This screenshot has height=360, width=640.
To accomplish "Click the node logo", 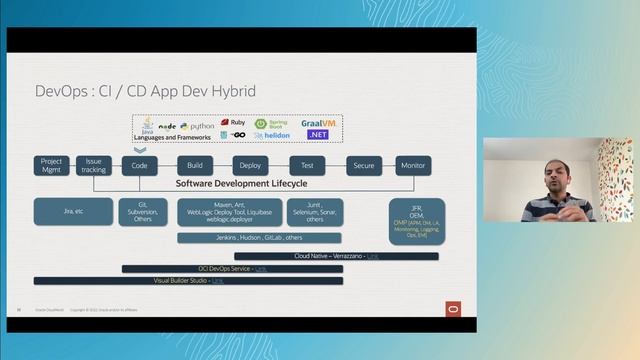I will 167,127.
